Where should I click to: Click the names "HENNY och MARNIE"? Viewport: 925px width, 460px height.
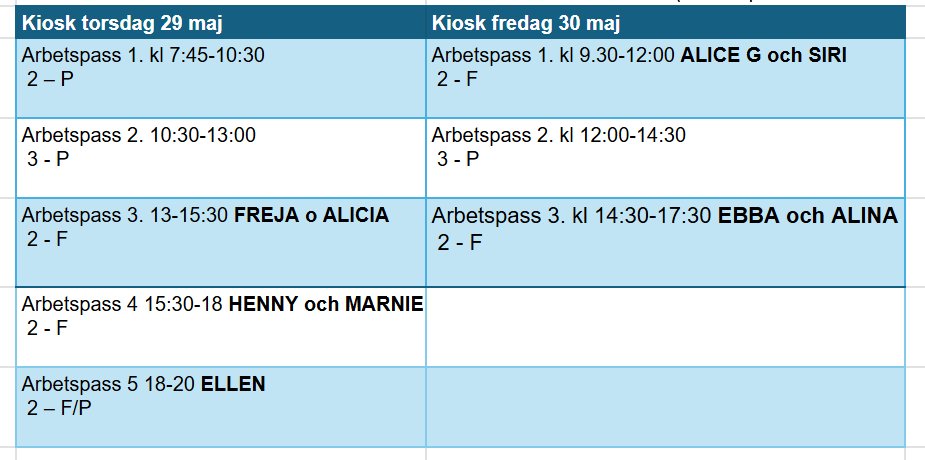click(326, 305)
